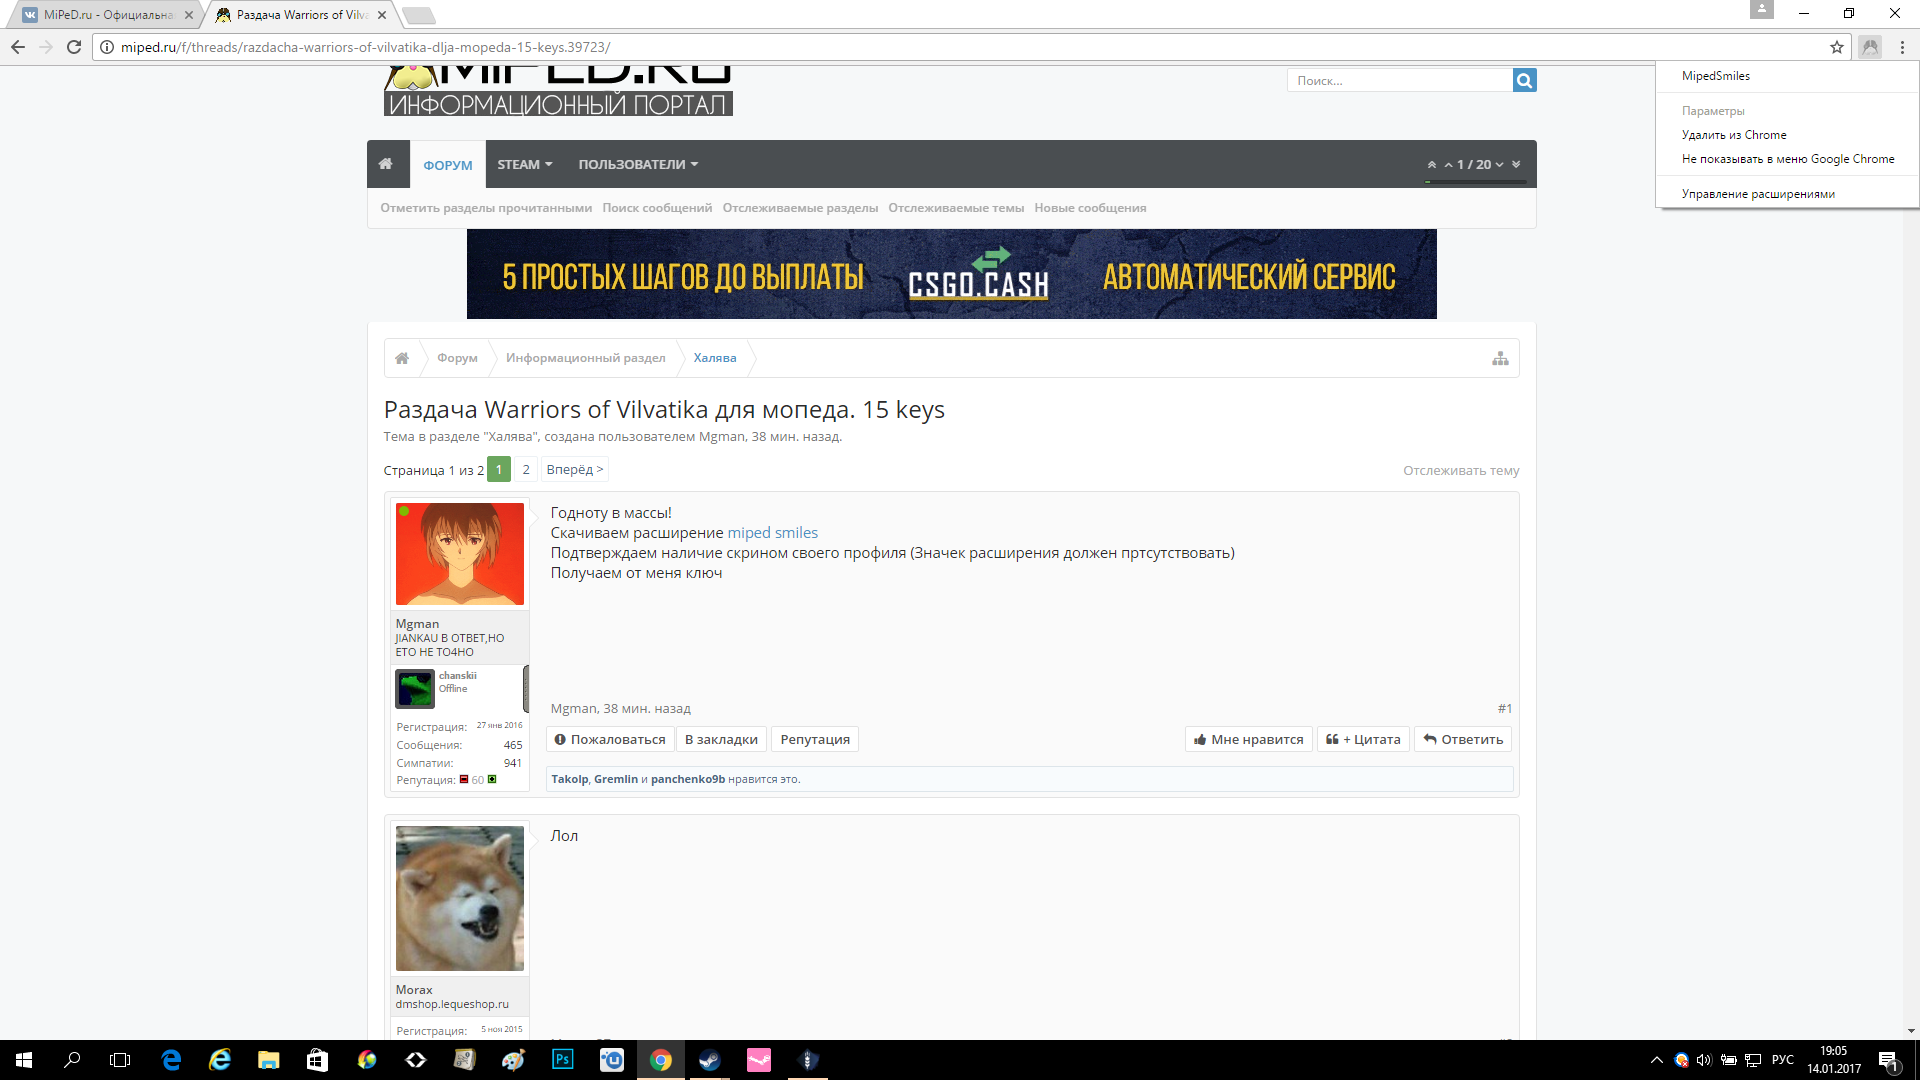Open Steam from the taskbar

click(710, 1060)
